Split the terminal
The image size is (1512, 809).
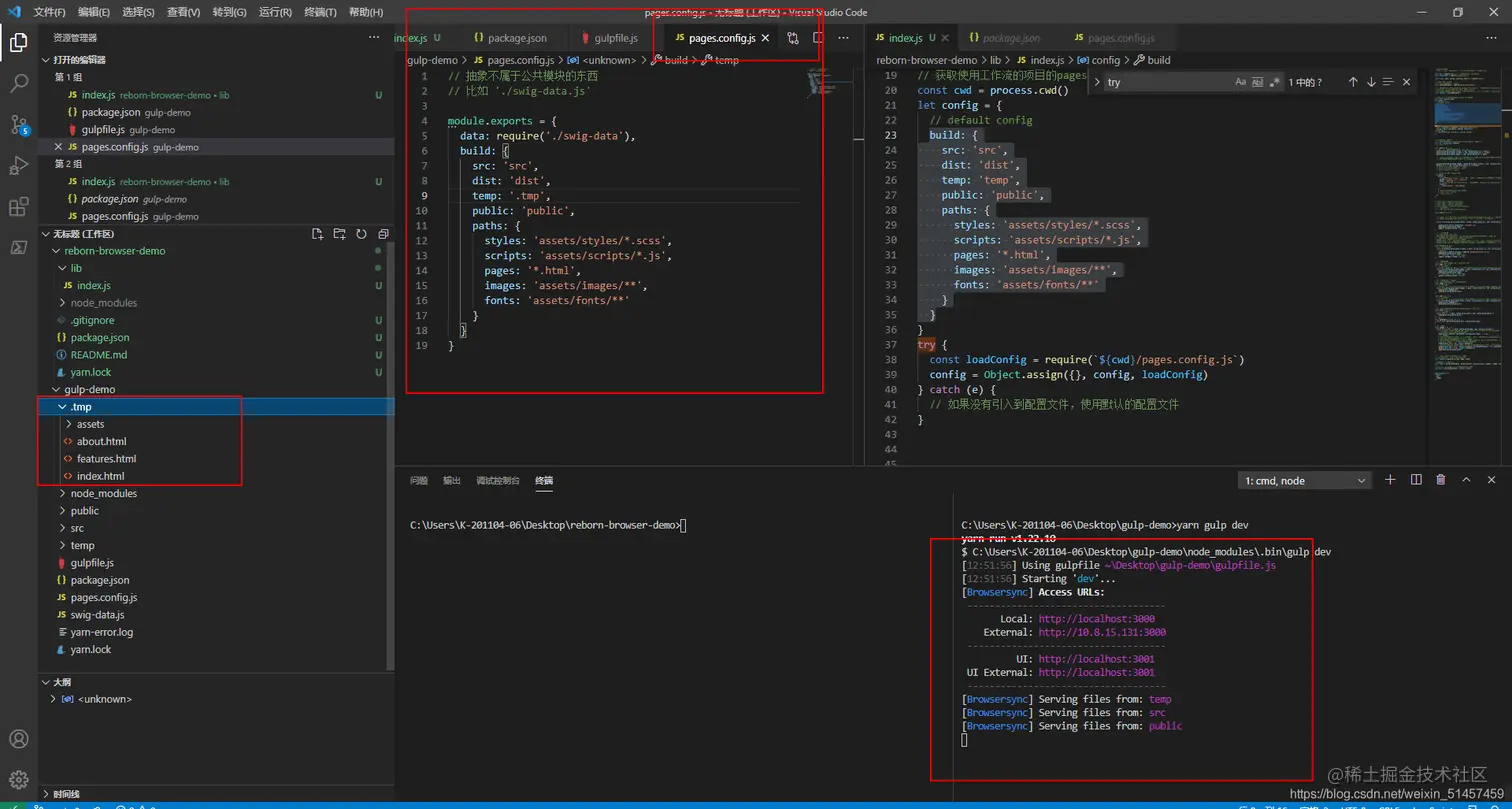point(1416,480)
